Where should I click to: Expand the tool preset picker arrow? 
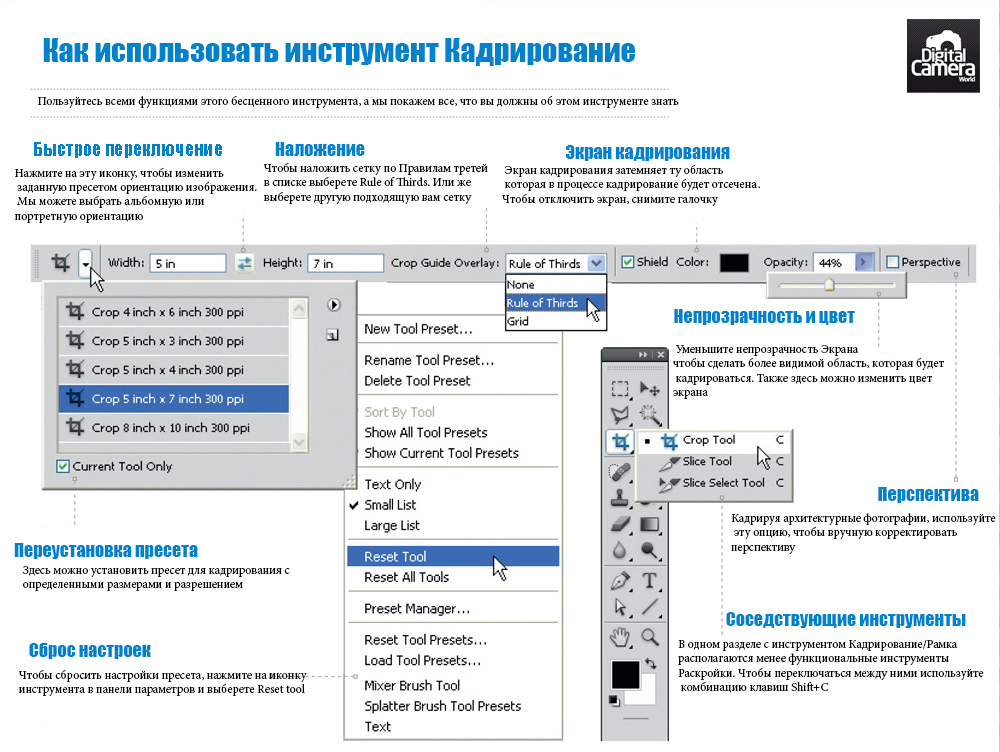tap(88, 264)
